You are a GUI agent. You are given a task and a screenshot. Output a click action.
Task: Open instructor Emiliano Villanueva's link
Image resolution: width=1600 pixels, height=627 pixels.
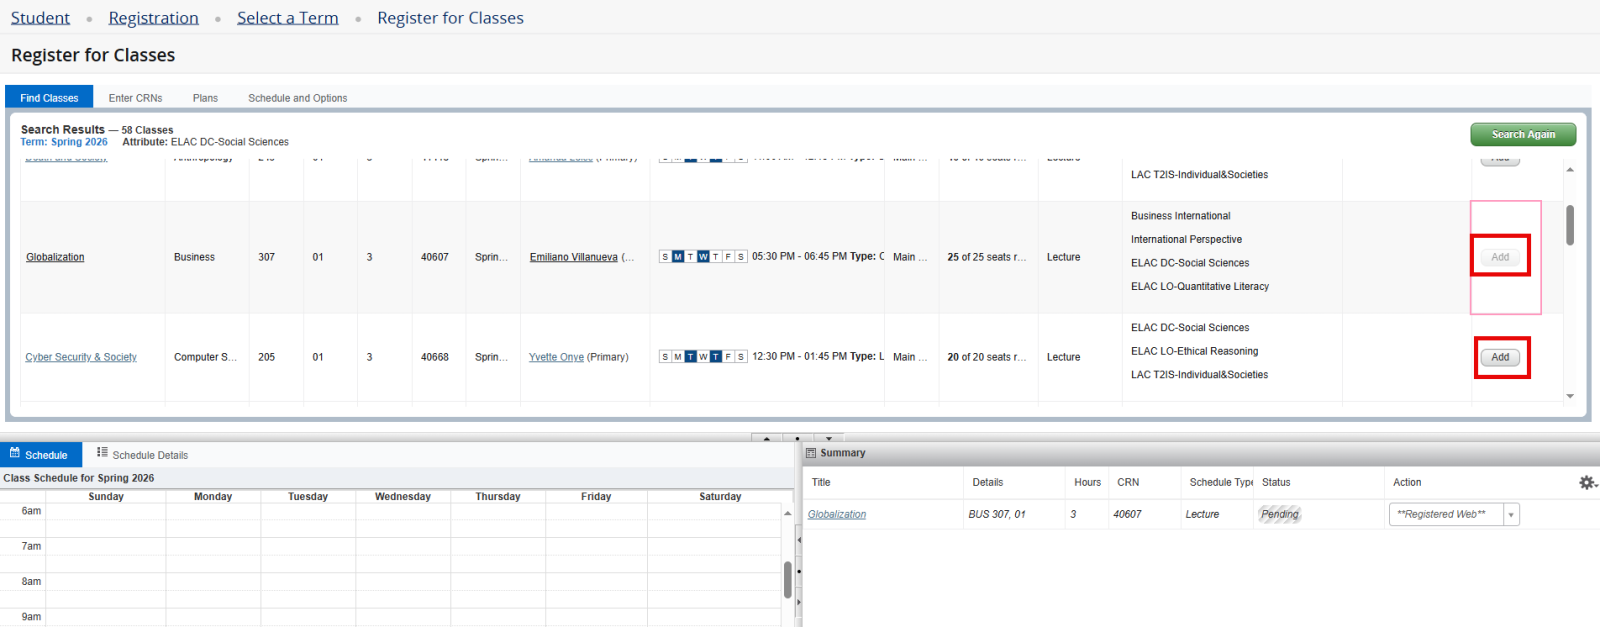pos(573,257)
